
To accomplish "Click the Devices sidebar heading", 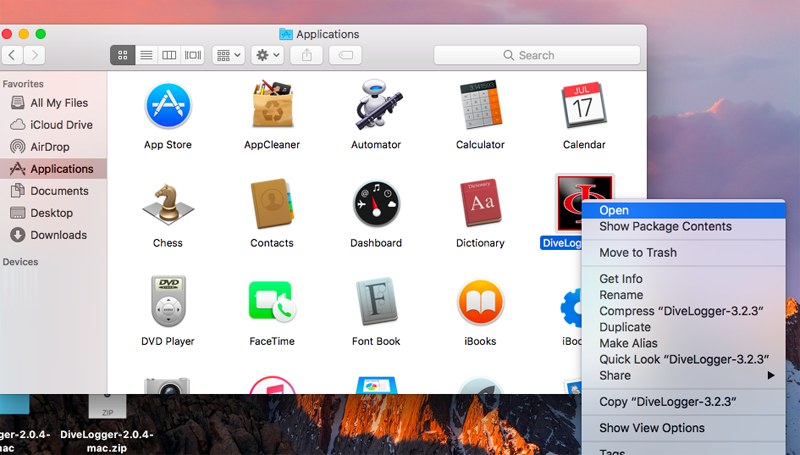I will point(20,262).
